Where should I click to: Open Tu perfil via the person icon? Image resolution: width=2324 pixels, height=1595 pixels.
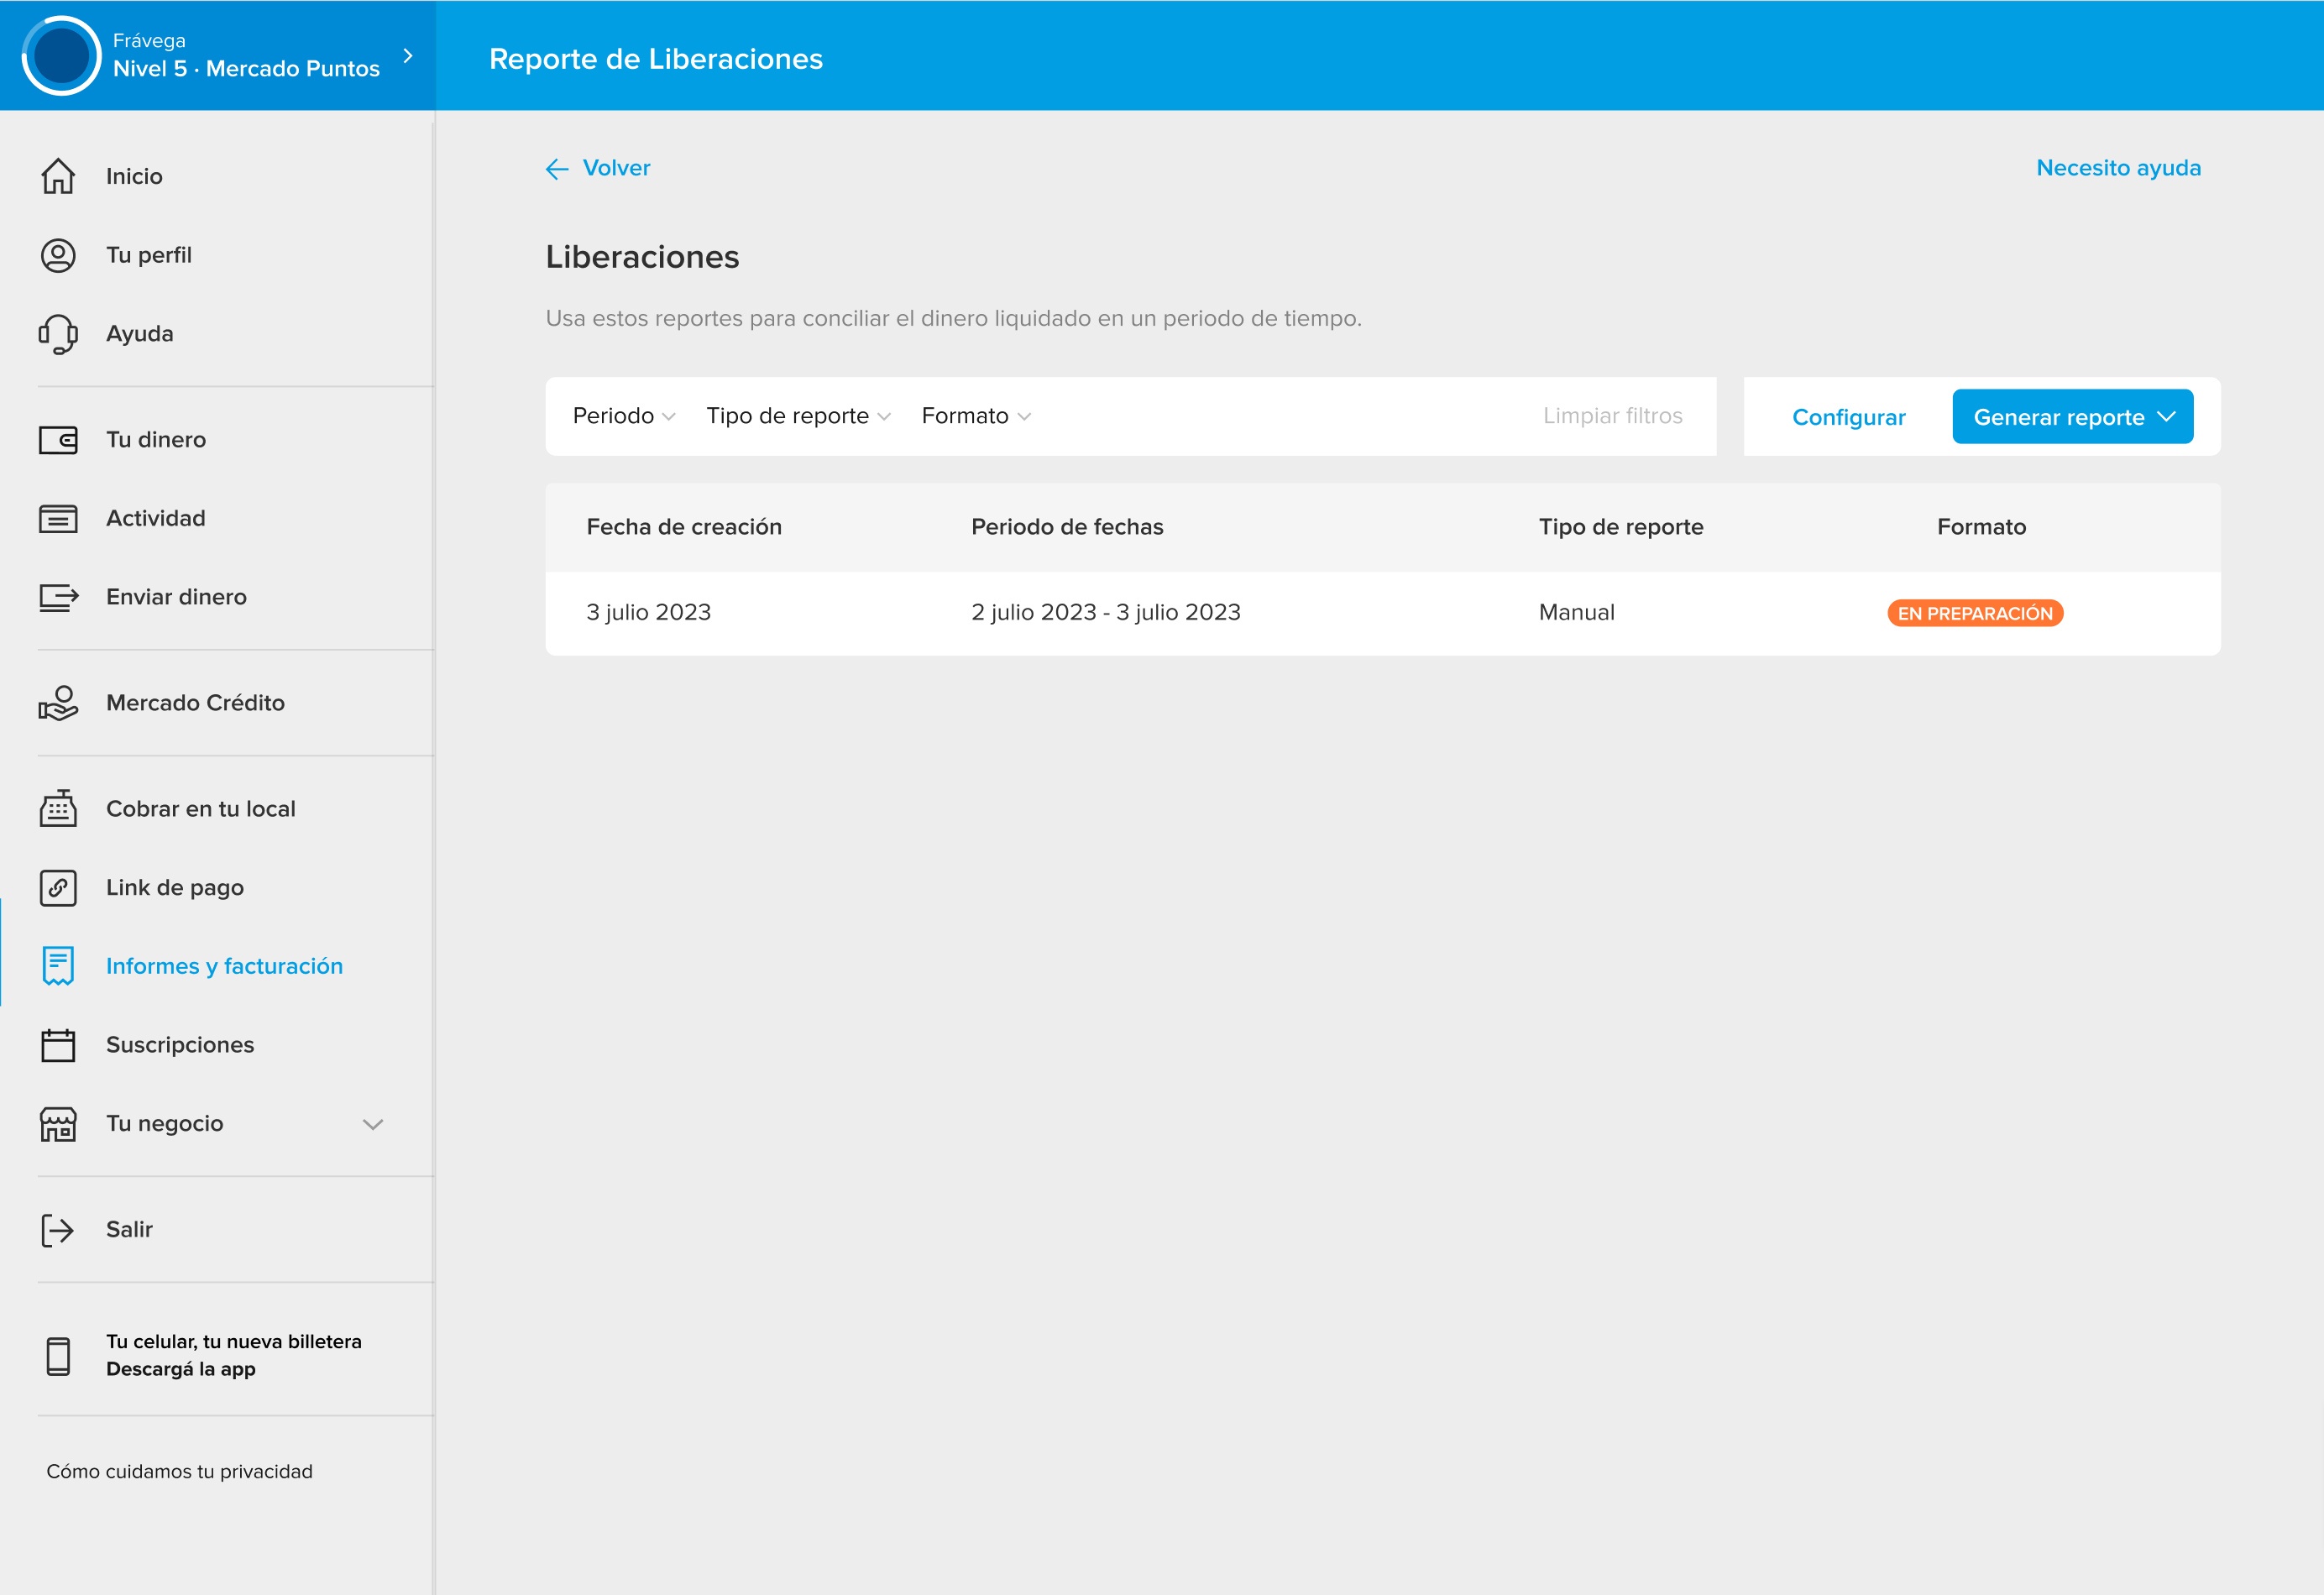(x=58, y=255)
